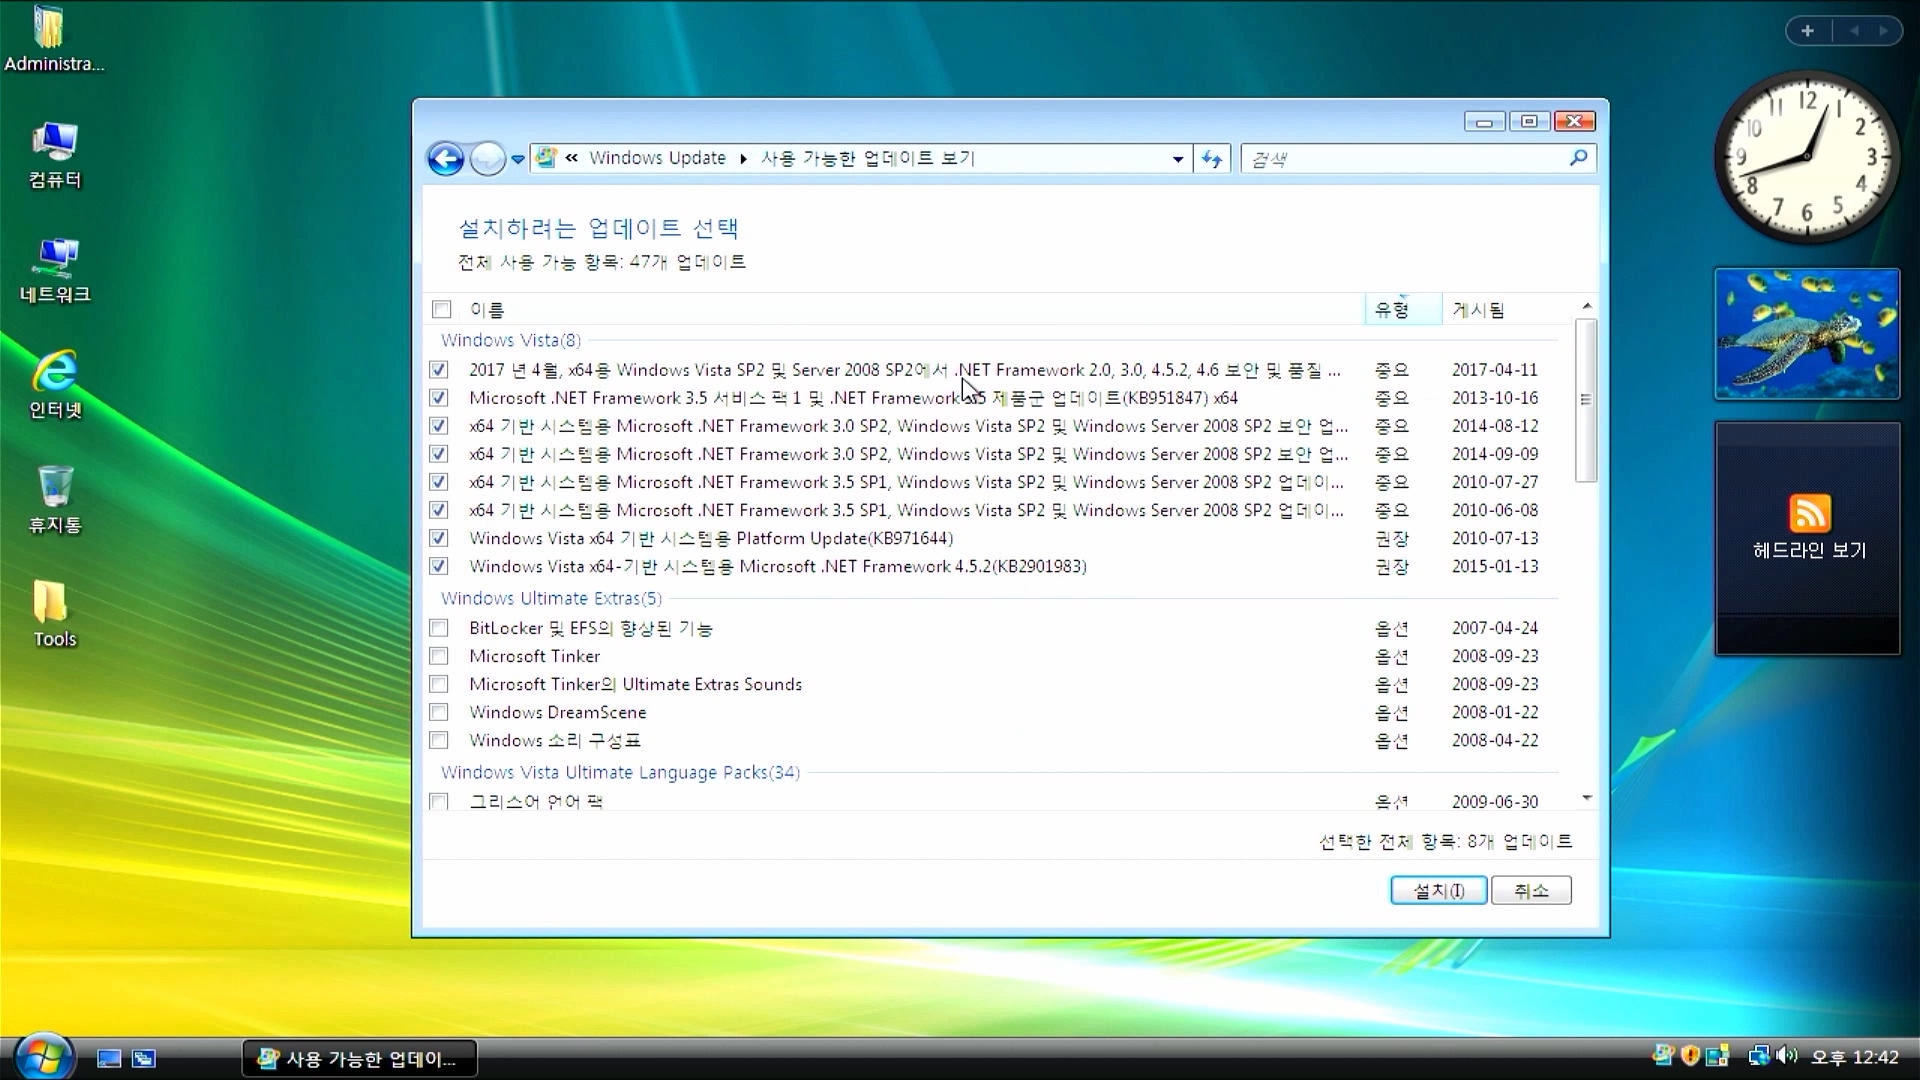Click the 취소 cancel button
The width and height of the screenshot is (1920, 1080).
(1530, 890)
